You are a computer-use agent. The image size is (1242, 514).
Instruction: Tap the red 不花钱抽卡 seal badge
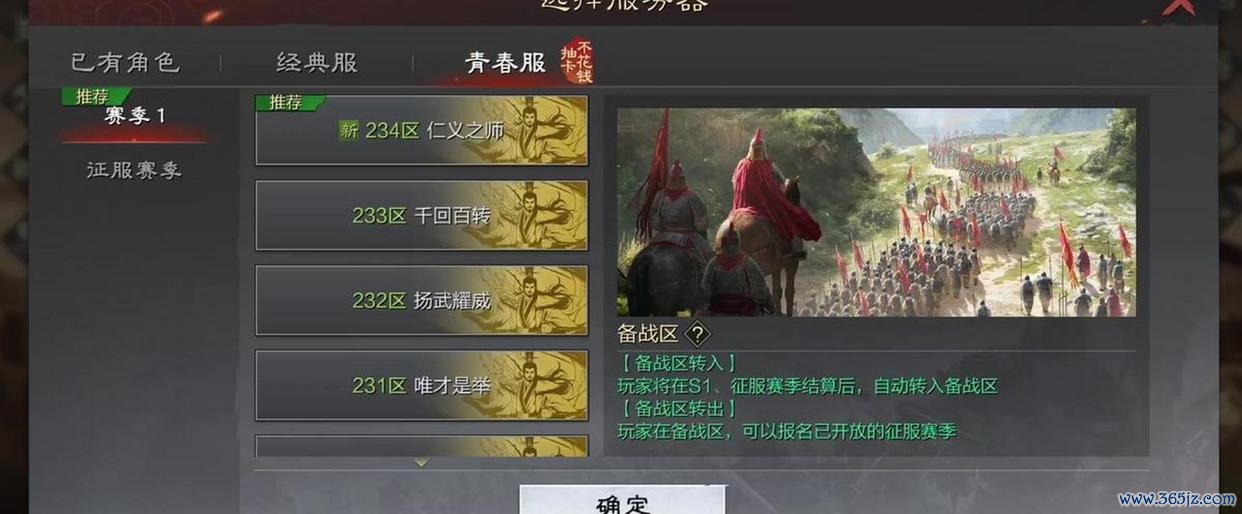coord(577,64)
